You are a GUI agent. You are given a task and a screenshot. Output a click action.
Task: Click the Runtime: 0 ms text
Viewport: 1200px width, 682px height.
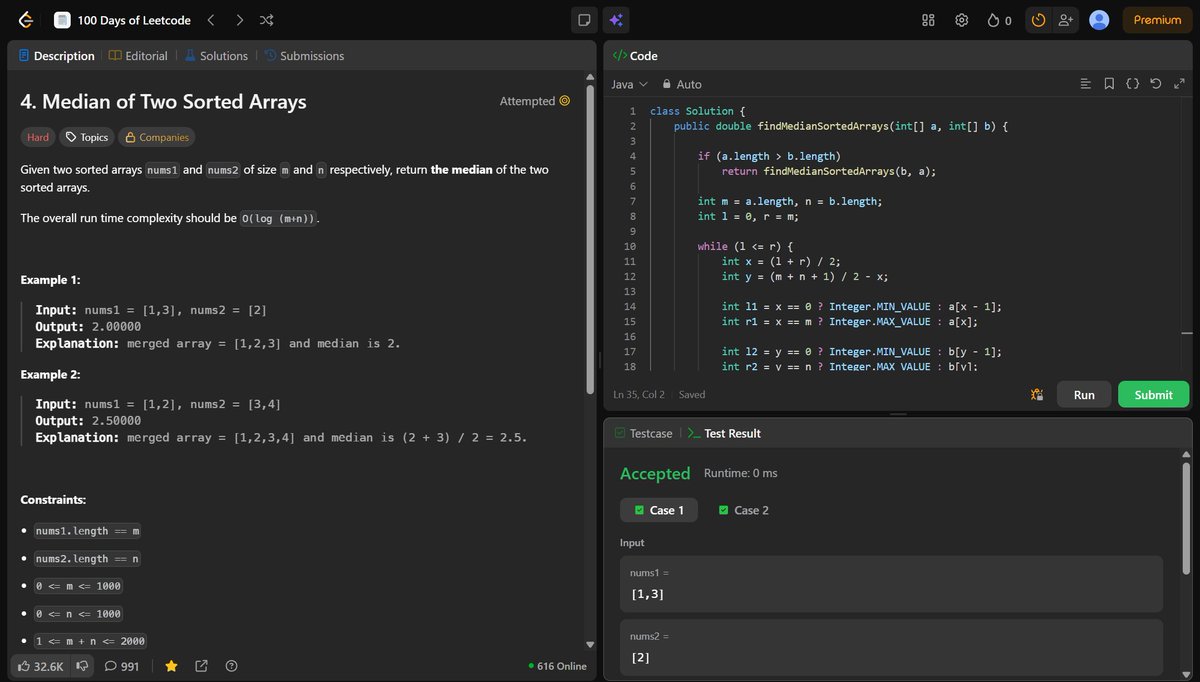click(x=741, y=473)
